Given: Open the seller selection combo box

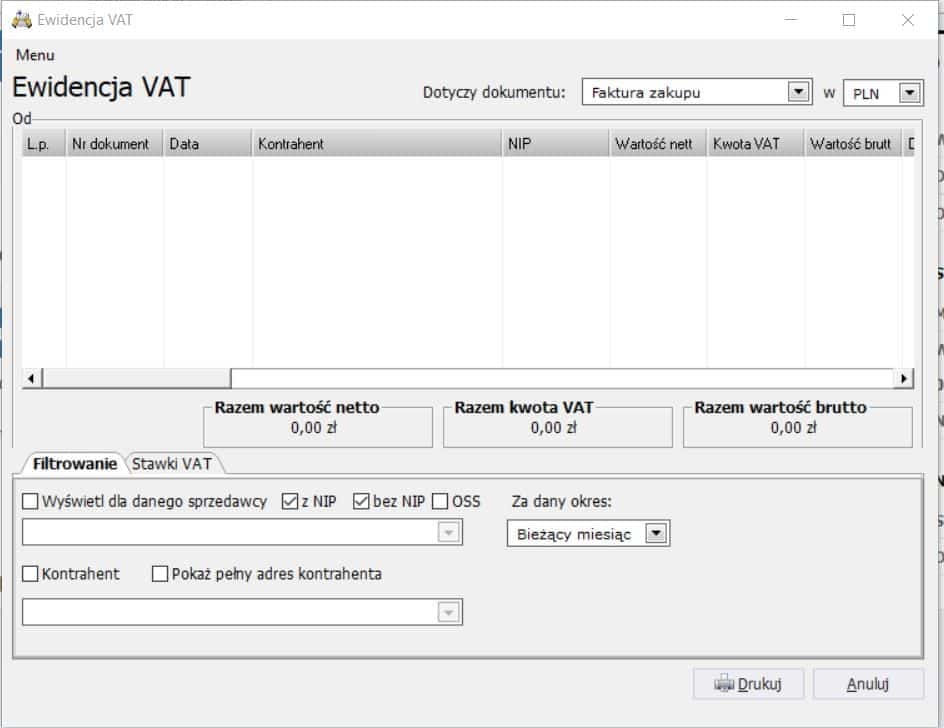Looking at the screenshot, I should point(449,534).
